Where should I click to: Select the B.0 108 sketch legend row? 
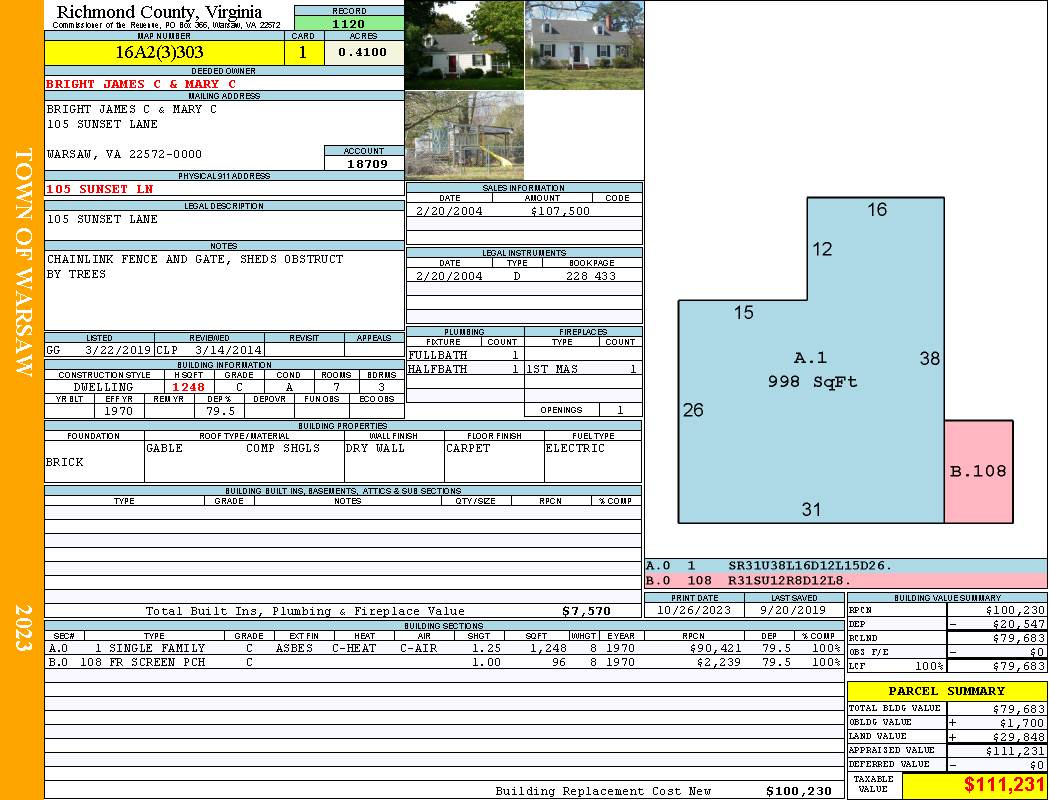[x=845, y=580]
